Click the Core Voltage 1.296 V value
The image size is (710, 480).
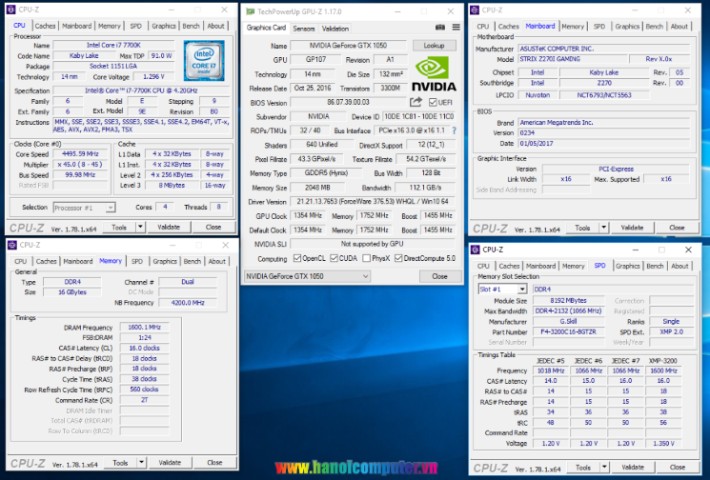tap(154, 77)
